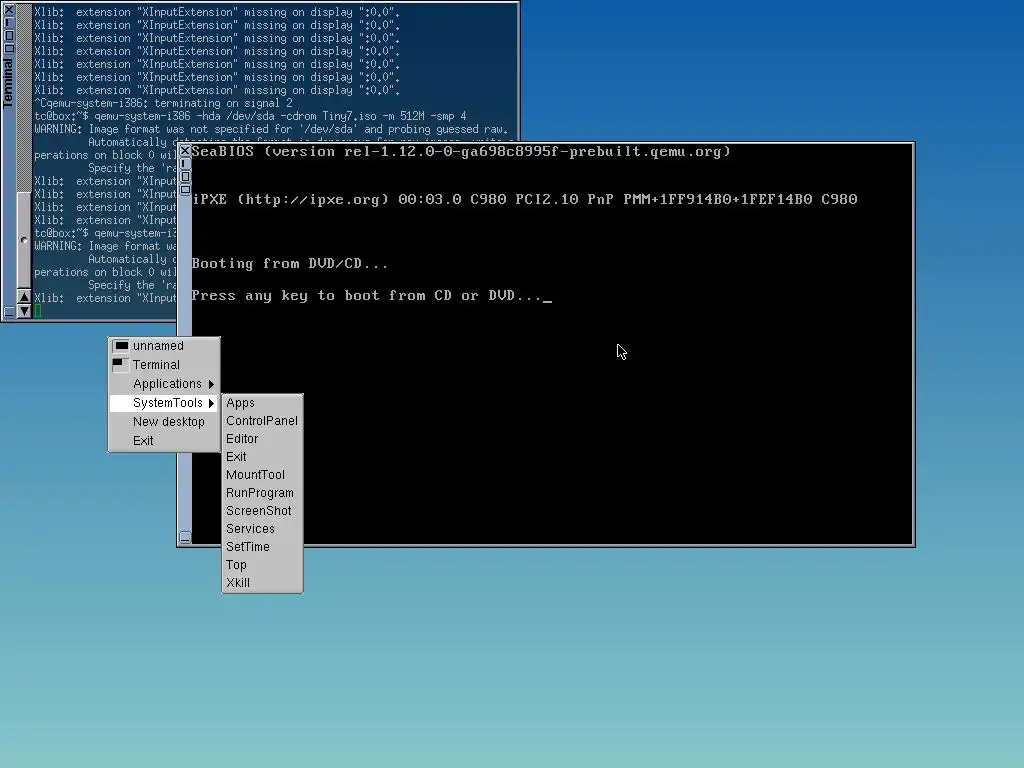
Task: Click the Terminal window's fourth titlebar button
Action: 9,48
